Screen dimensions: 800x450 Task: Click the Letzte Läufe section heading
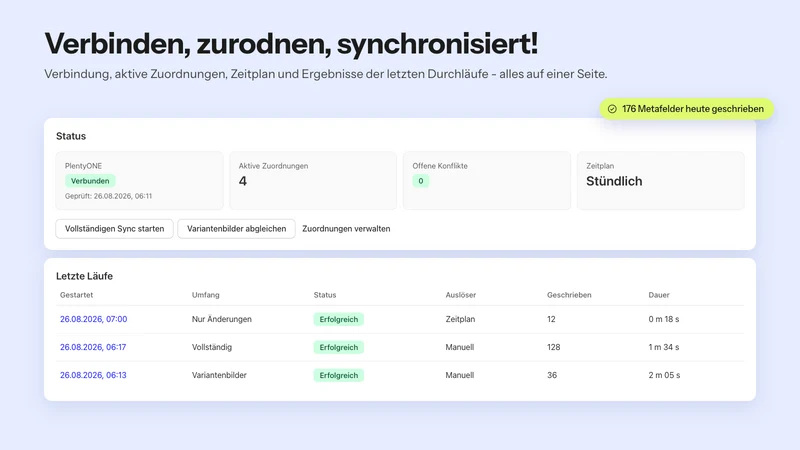(84, 276)
